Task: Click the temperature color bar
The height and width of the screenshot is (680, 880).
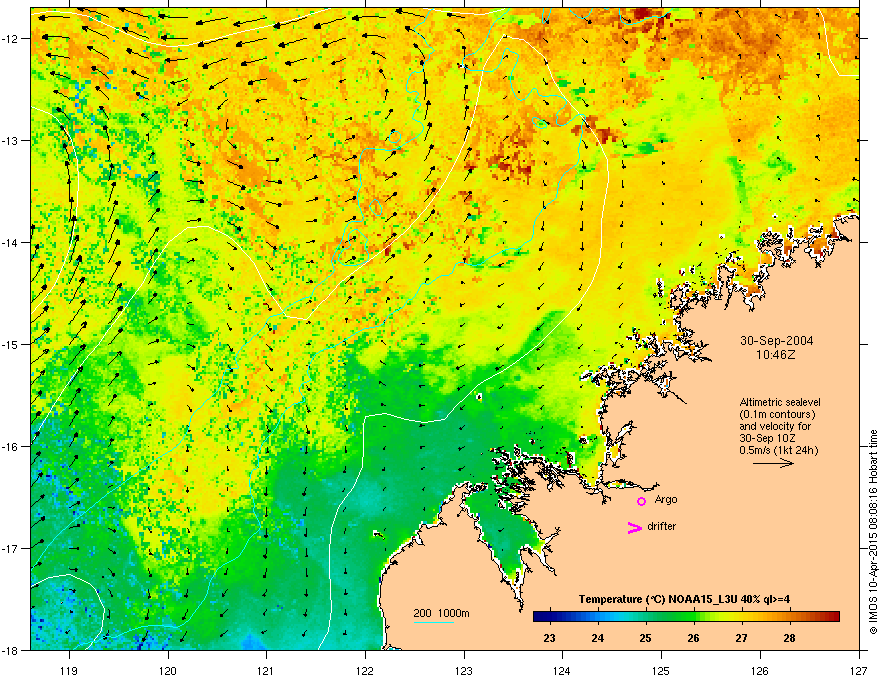Action: [x=686, y=617]
